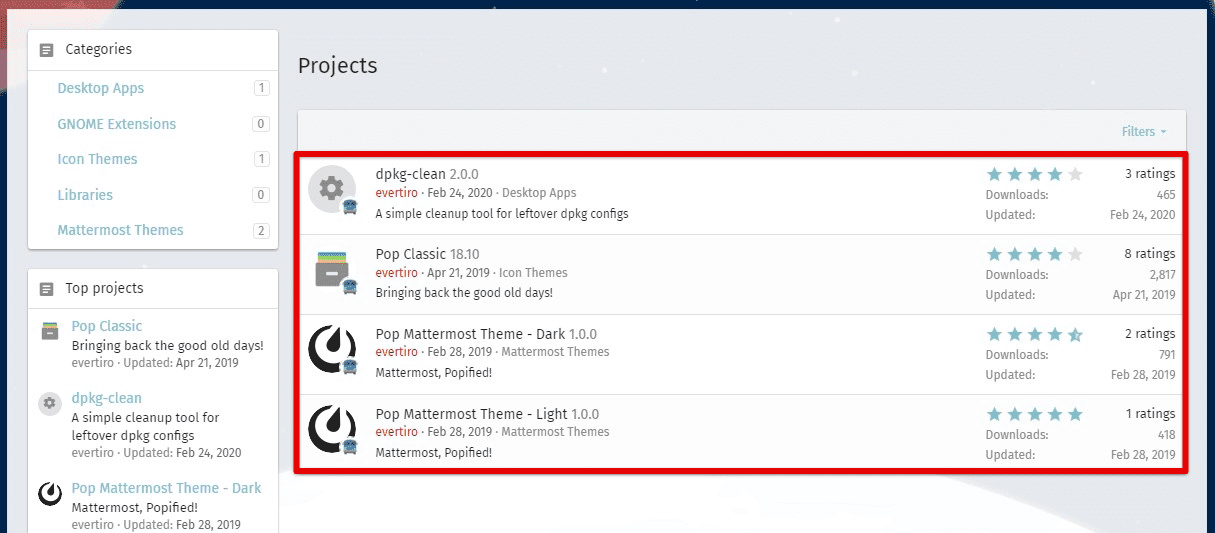Click the Pop Mattermost Theme - Dark logo icon
This screenshot has width=1215, height=533.
click(331, 349)
